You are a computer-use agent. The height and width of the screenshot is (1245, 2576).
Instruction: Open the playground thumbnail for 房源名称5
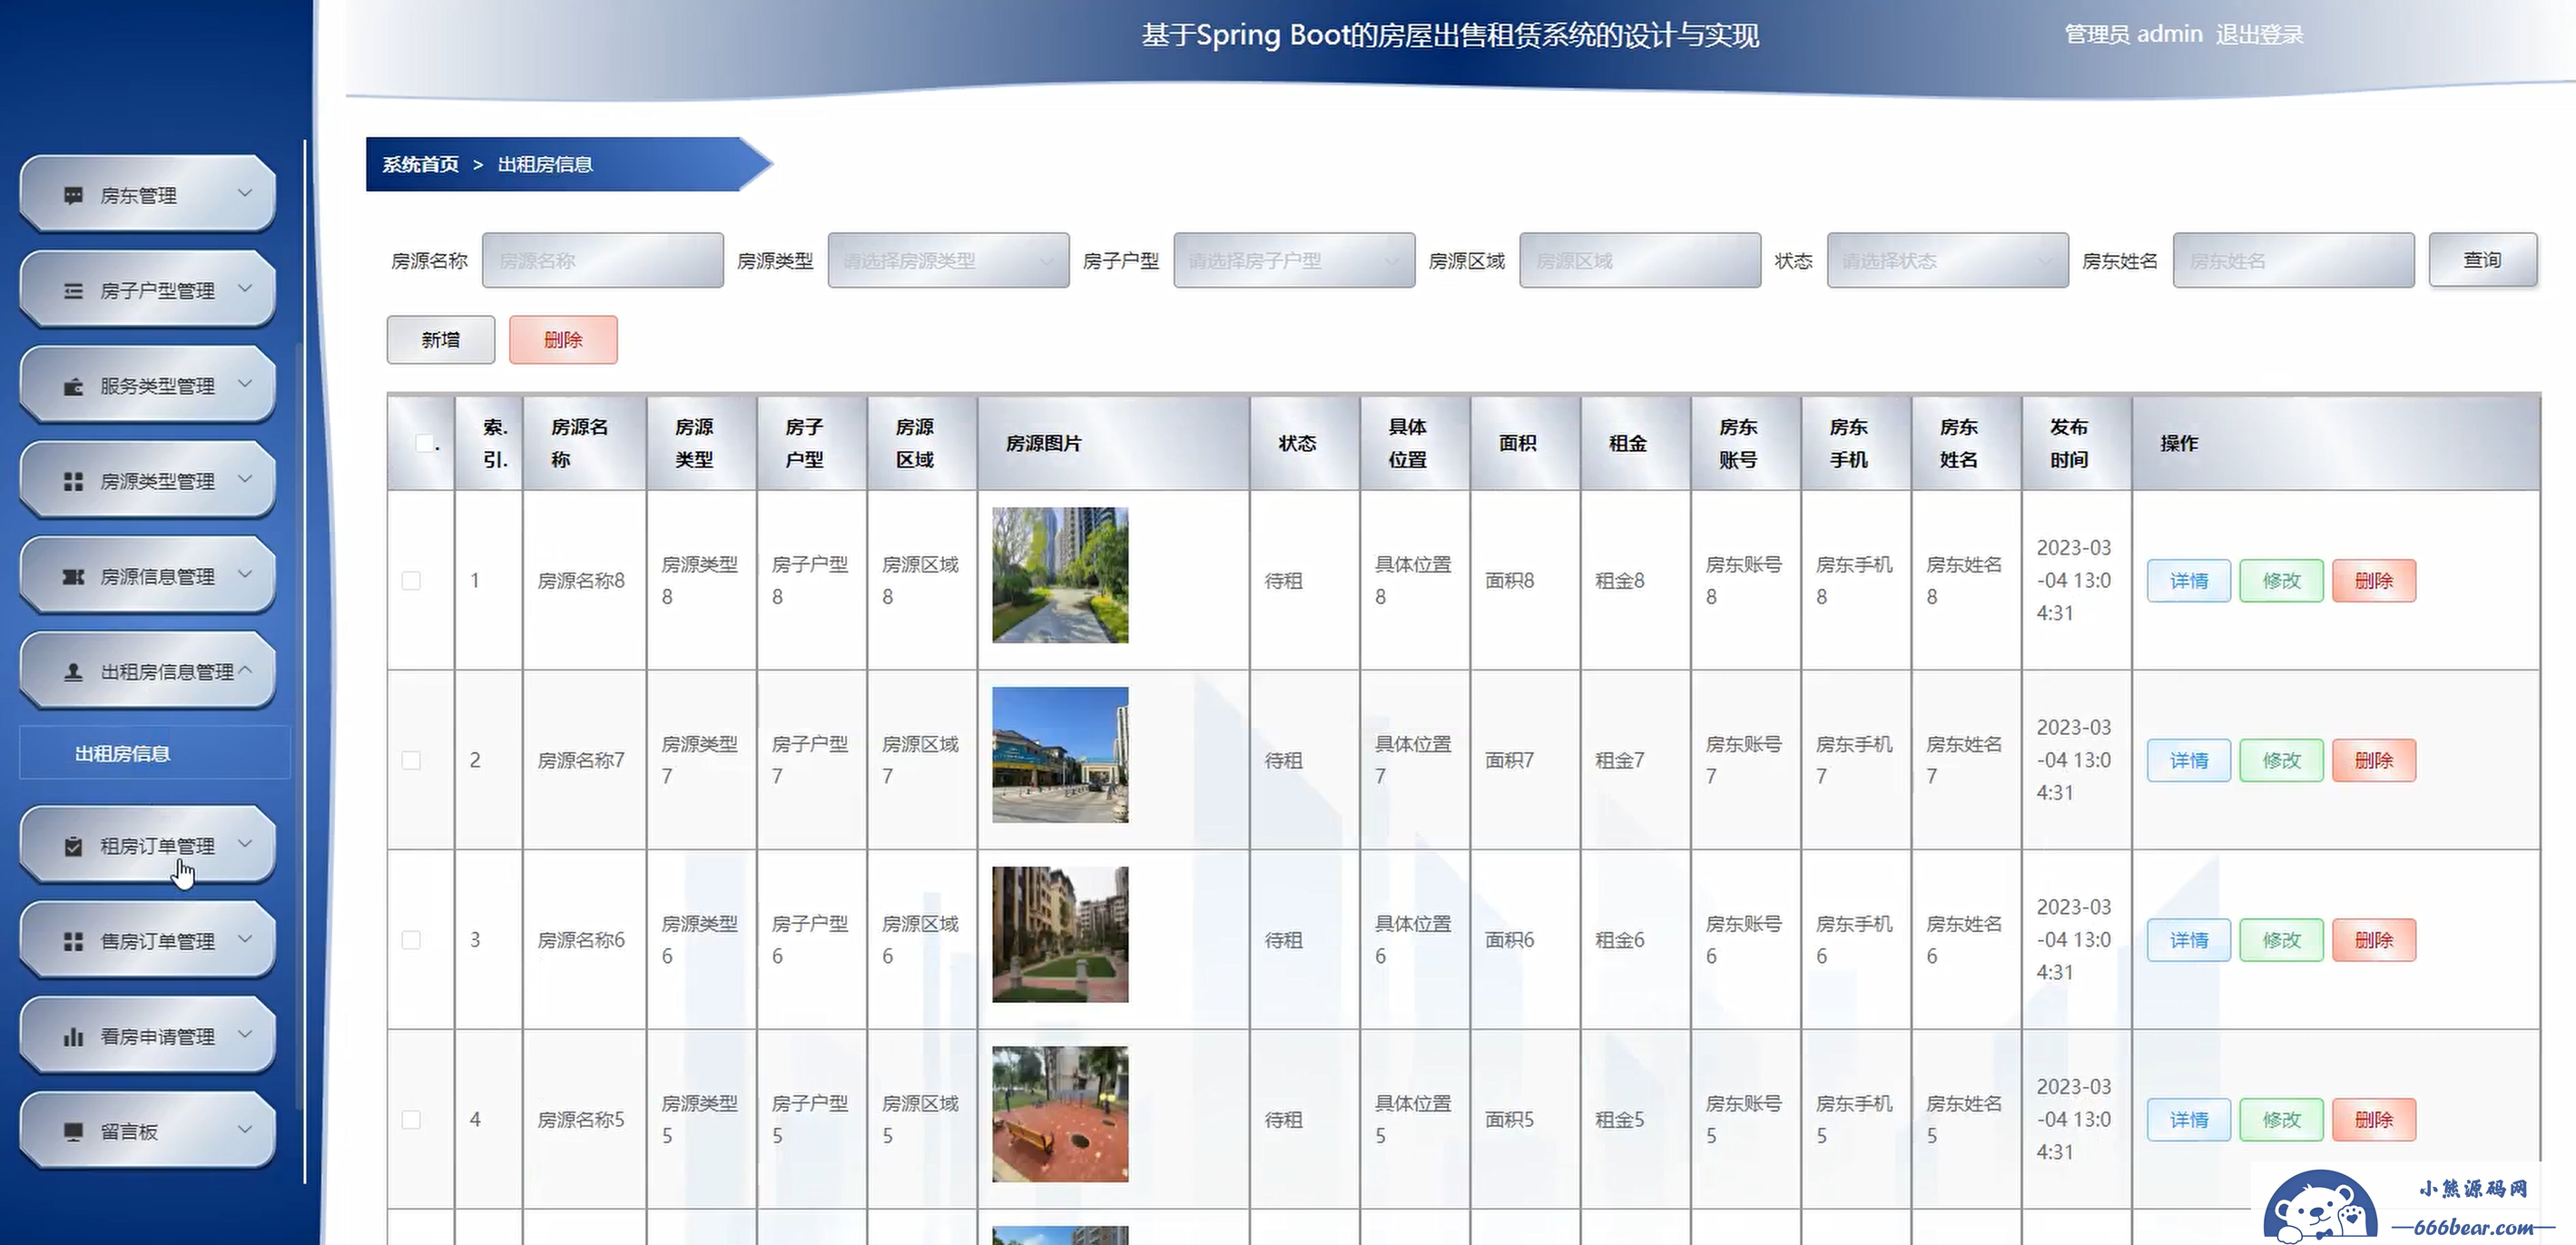coord(1060,1114)
